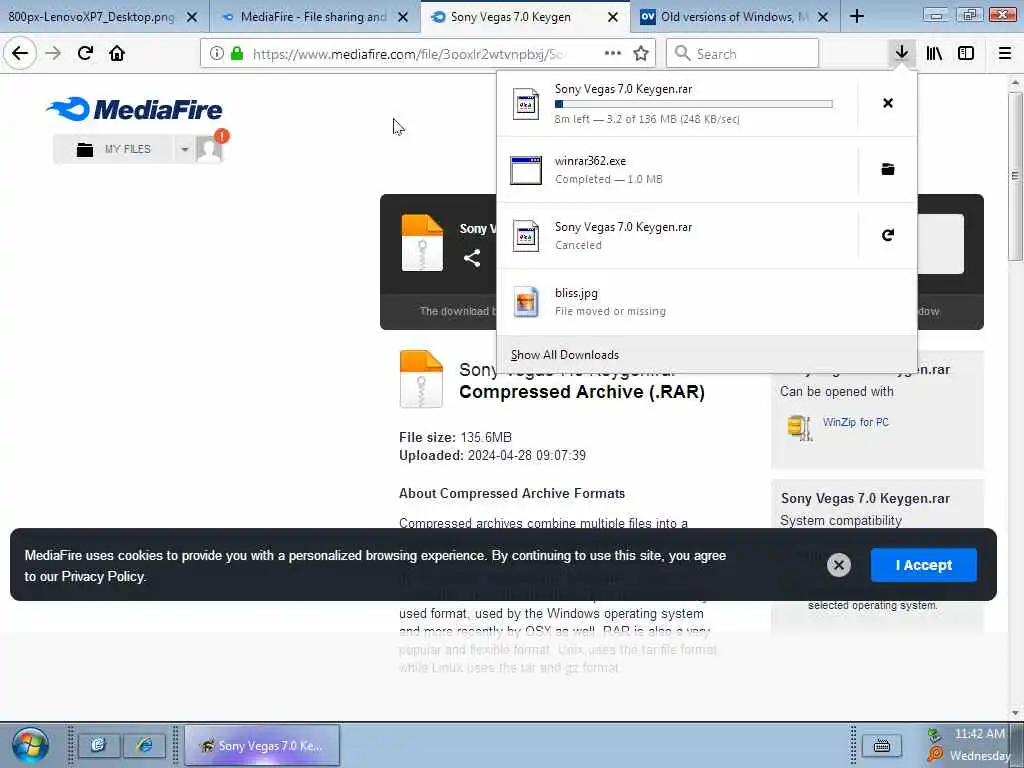Reload the current MediaFire page
This screenshot has height=768, width=1024.
85,53
